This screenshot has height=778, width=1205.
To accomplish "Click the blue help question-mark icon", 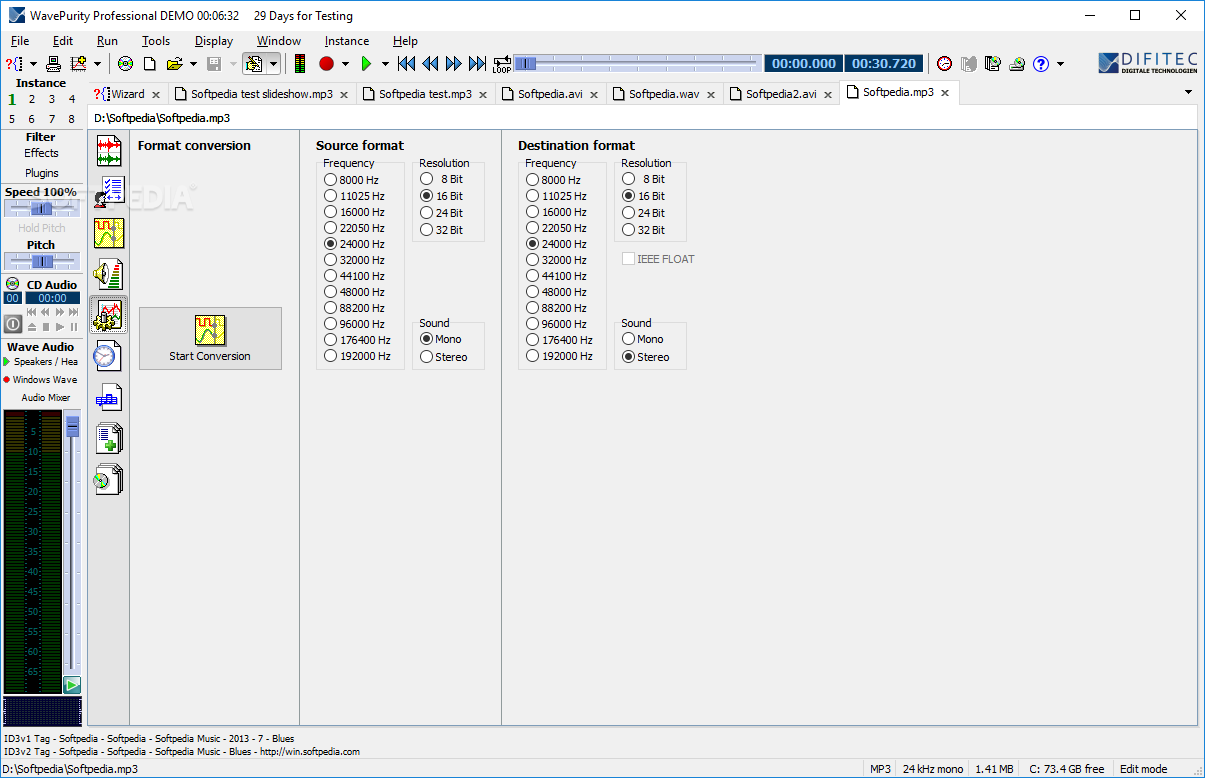I will pos(1041,64).
